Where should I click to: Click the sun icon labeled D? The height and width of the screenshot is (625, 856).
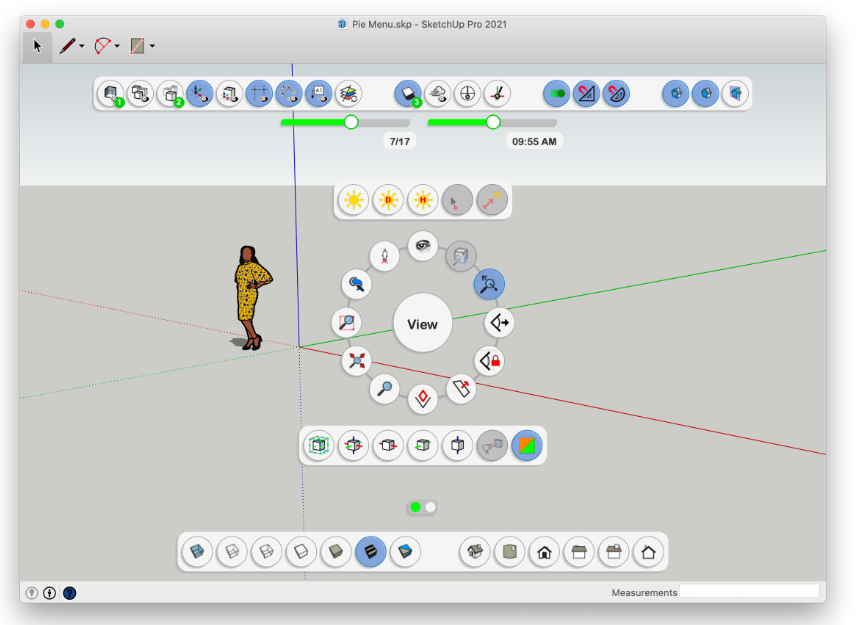[x=388, y=200]
